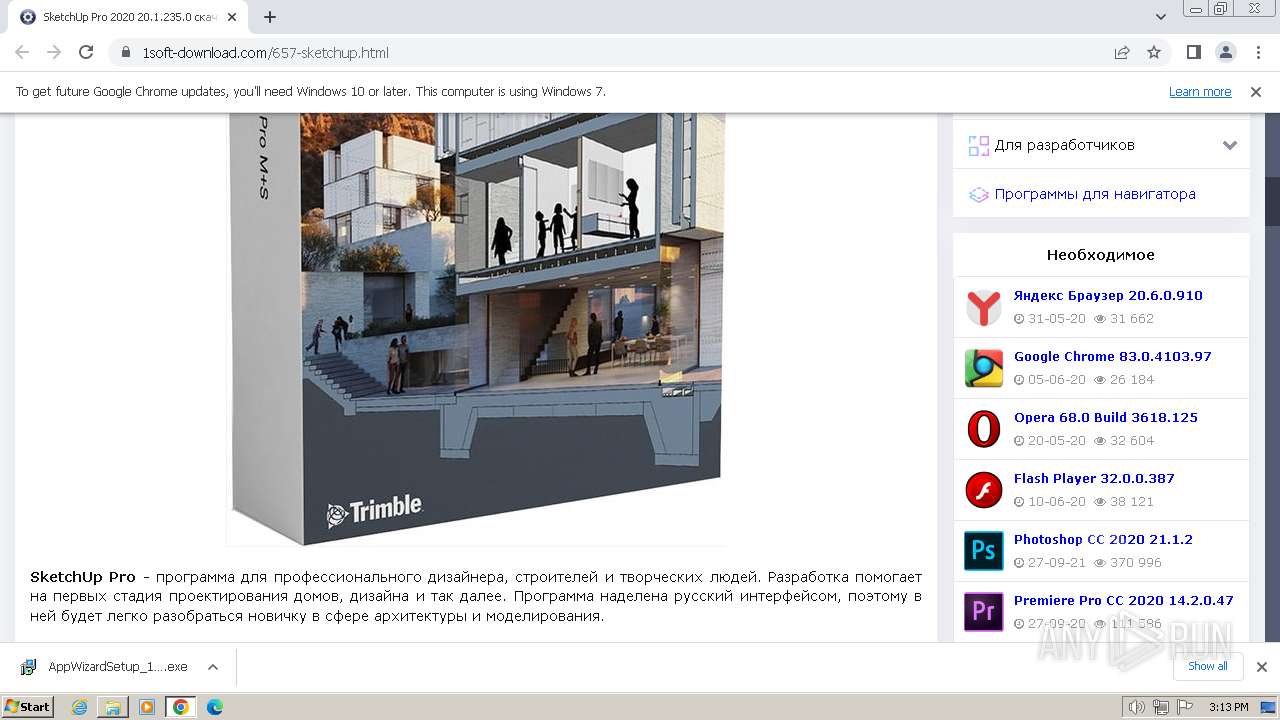The image size is (1280, 720).
Task: Open Программы для навигатора category
Action: pos(1095,194)
